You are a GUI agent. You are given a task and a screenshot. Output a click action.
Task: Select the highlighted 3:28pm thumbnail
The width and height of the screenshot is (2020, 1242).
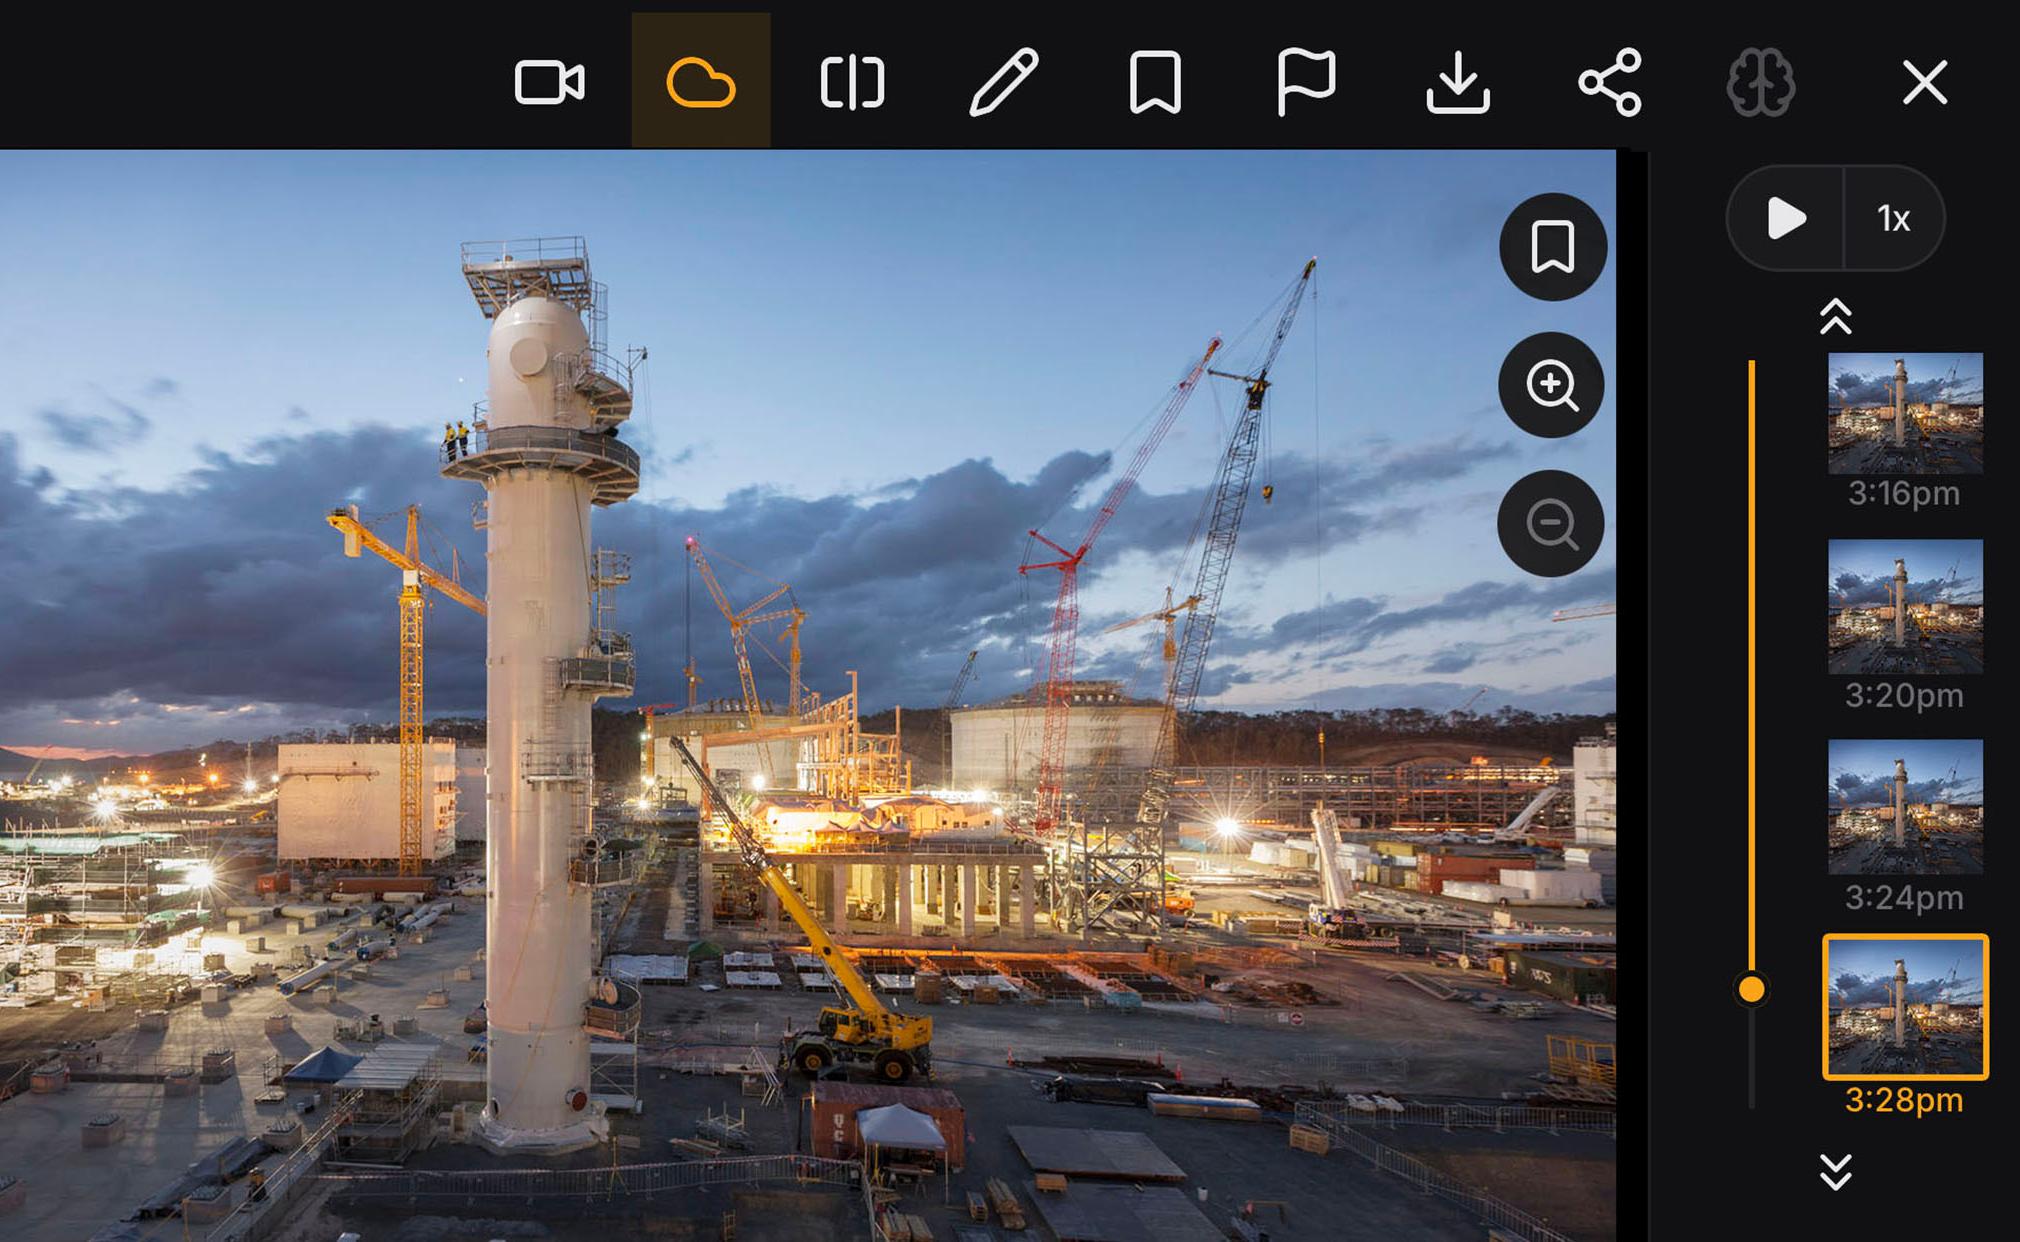click(x=1905, y=1007)
